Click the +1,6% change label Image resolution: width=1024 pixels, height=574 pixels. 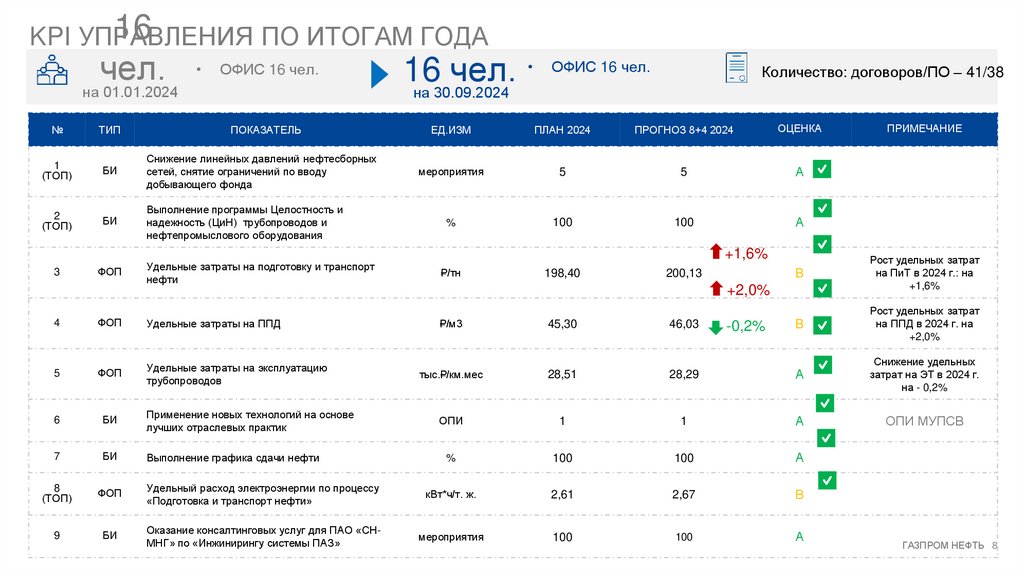pyautogui.click(x=746, y=253)
